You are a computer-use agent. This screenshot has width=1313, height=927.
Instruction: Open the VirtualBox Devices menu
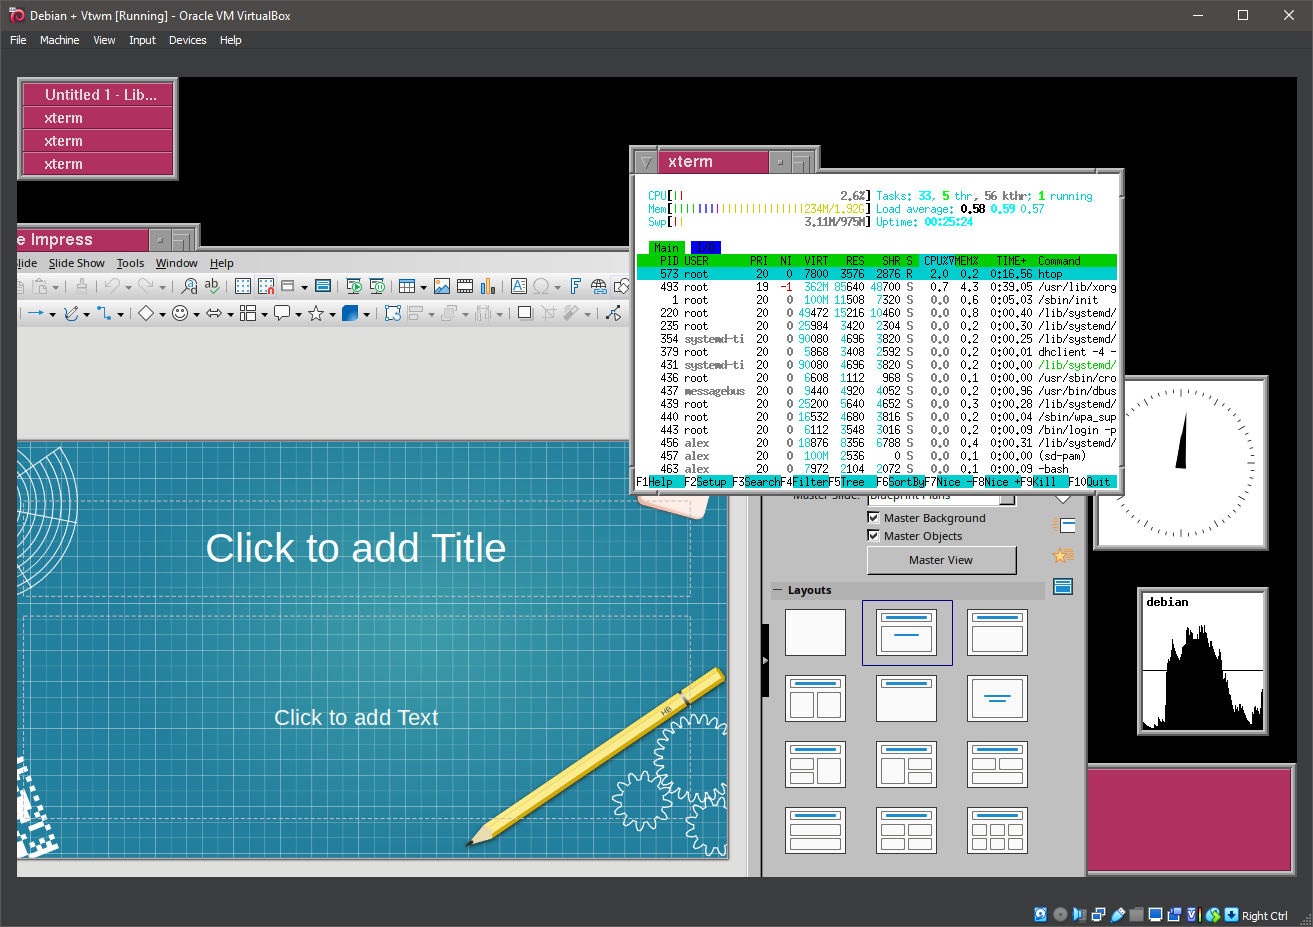[x=187, y=40]
